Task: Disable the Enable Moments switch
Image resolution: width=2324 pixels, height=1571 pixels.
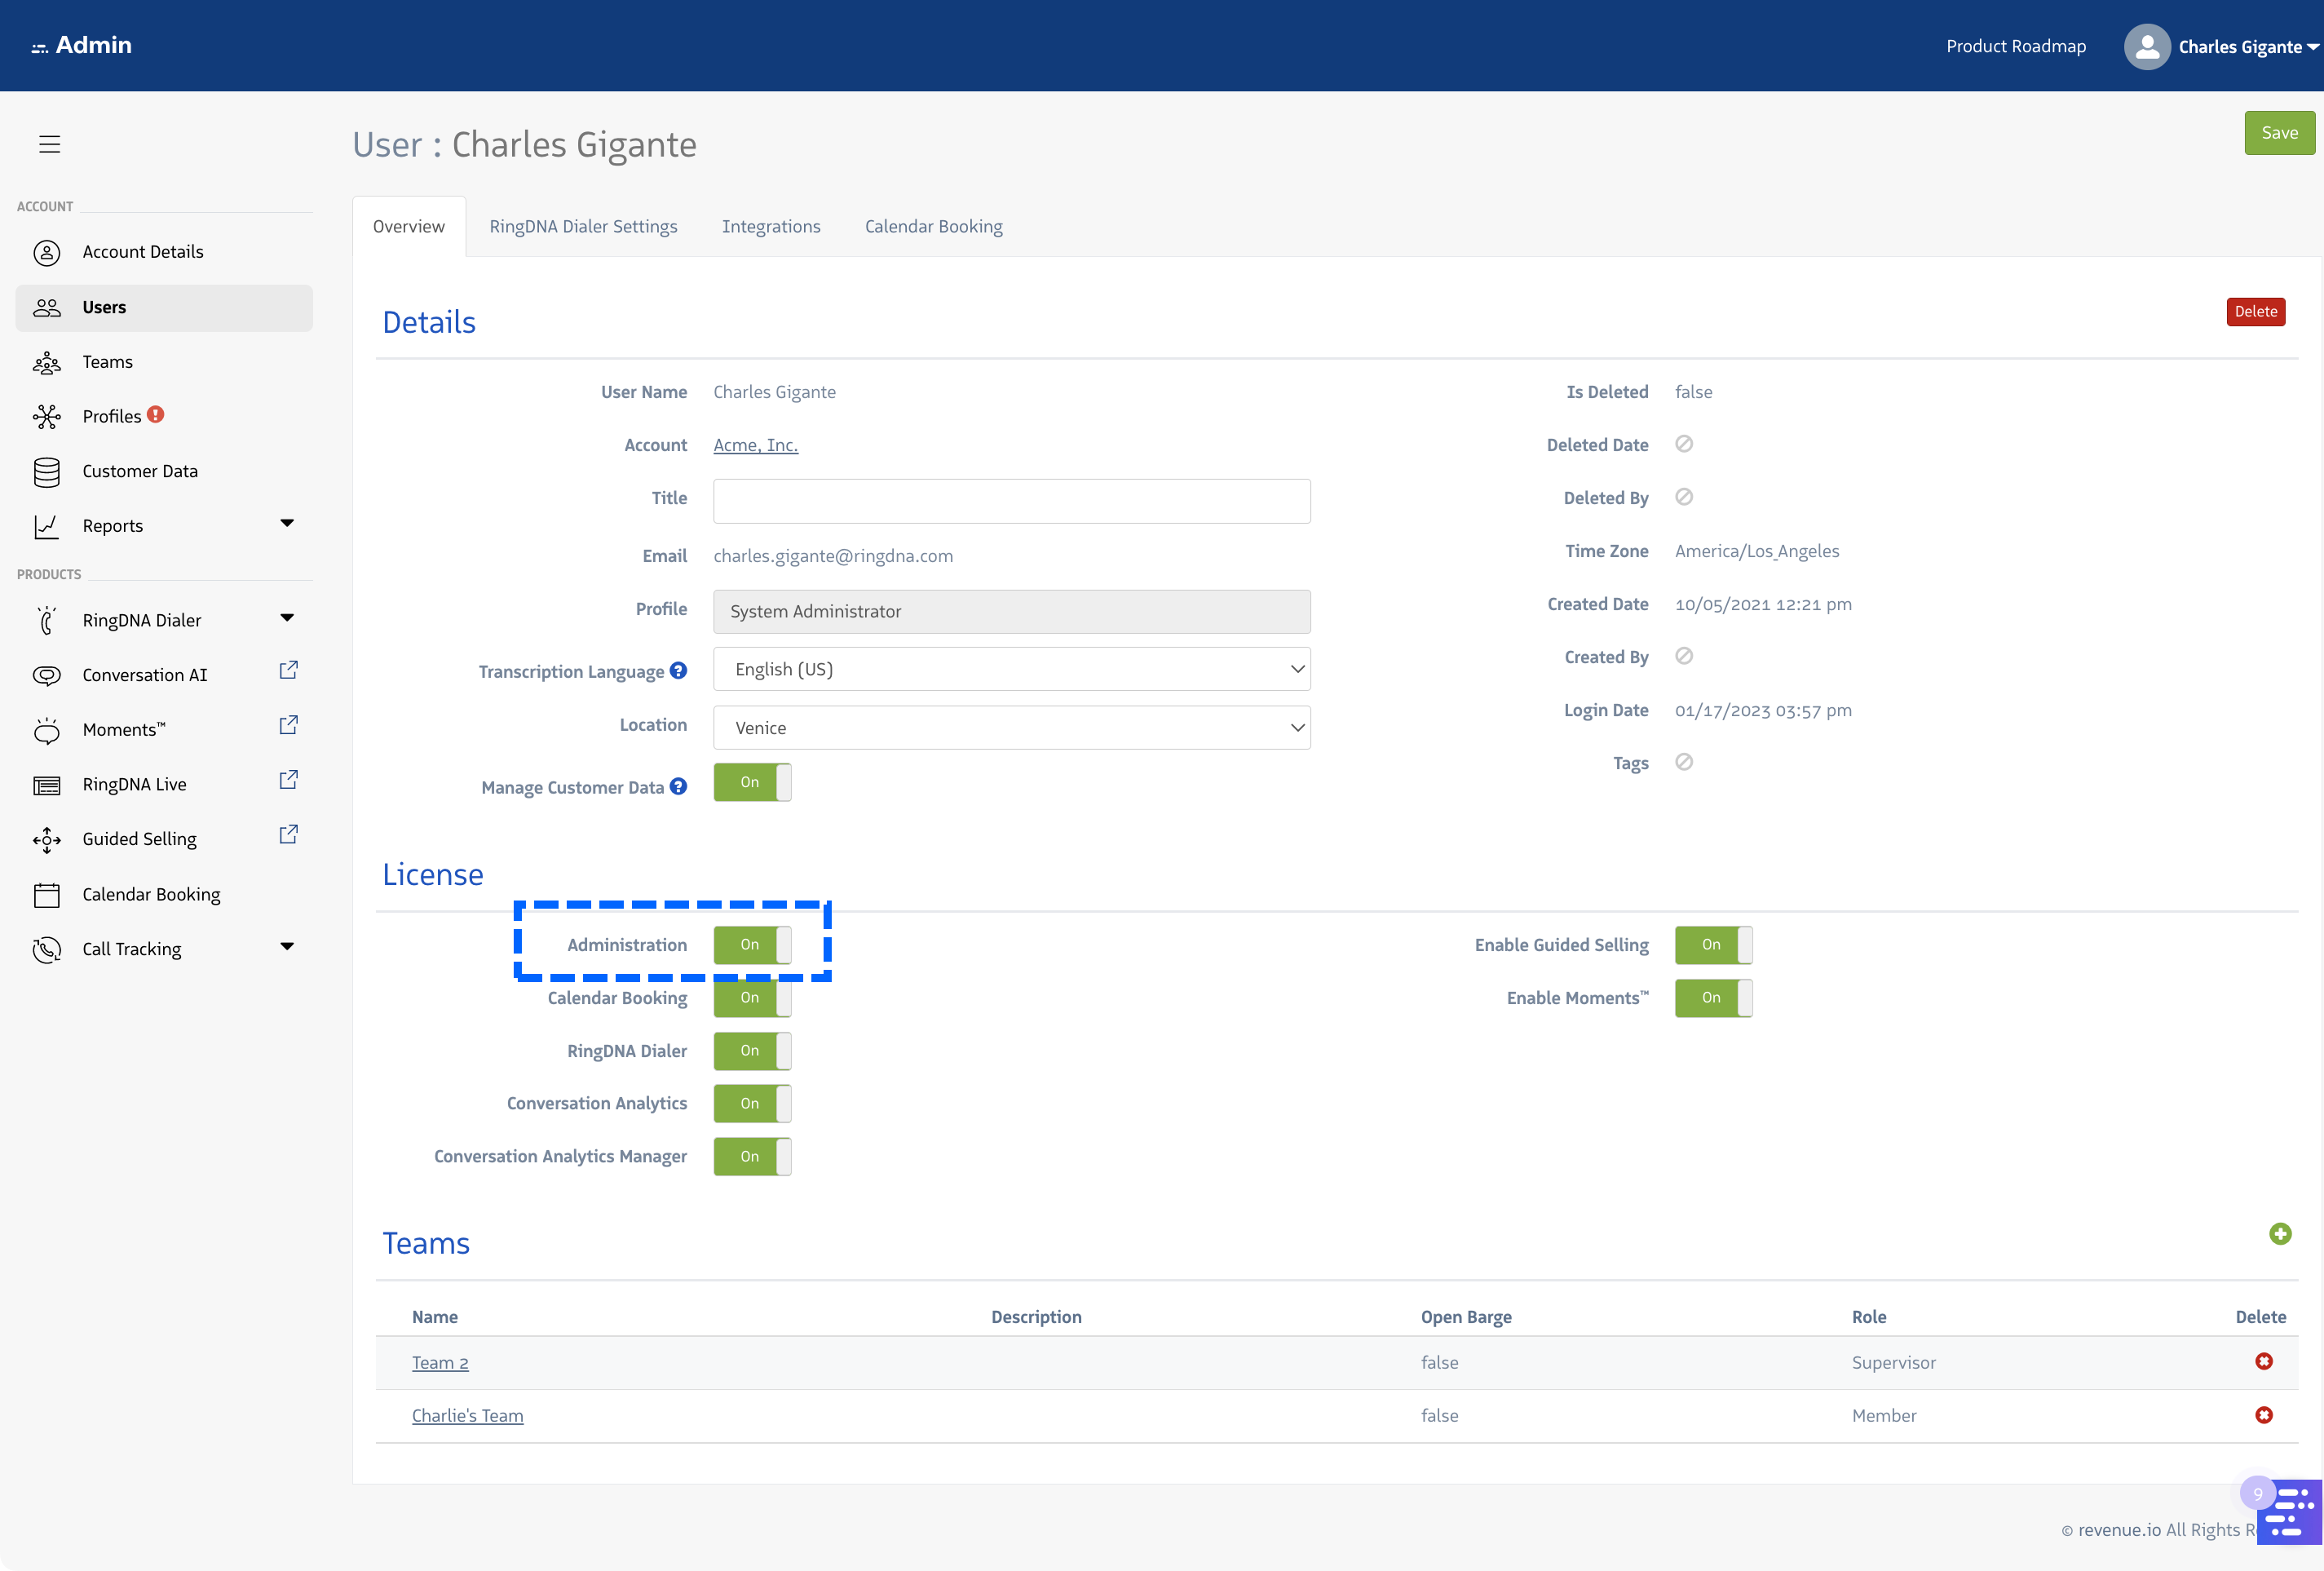Action: coord(1713,998)
